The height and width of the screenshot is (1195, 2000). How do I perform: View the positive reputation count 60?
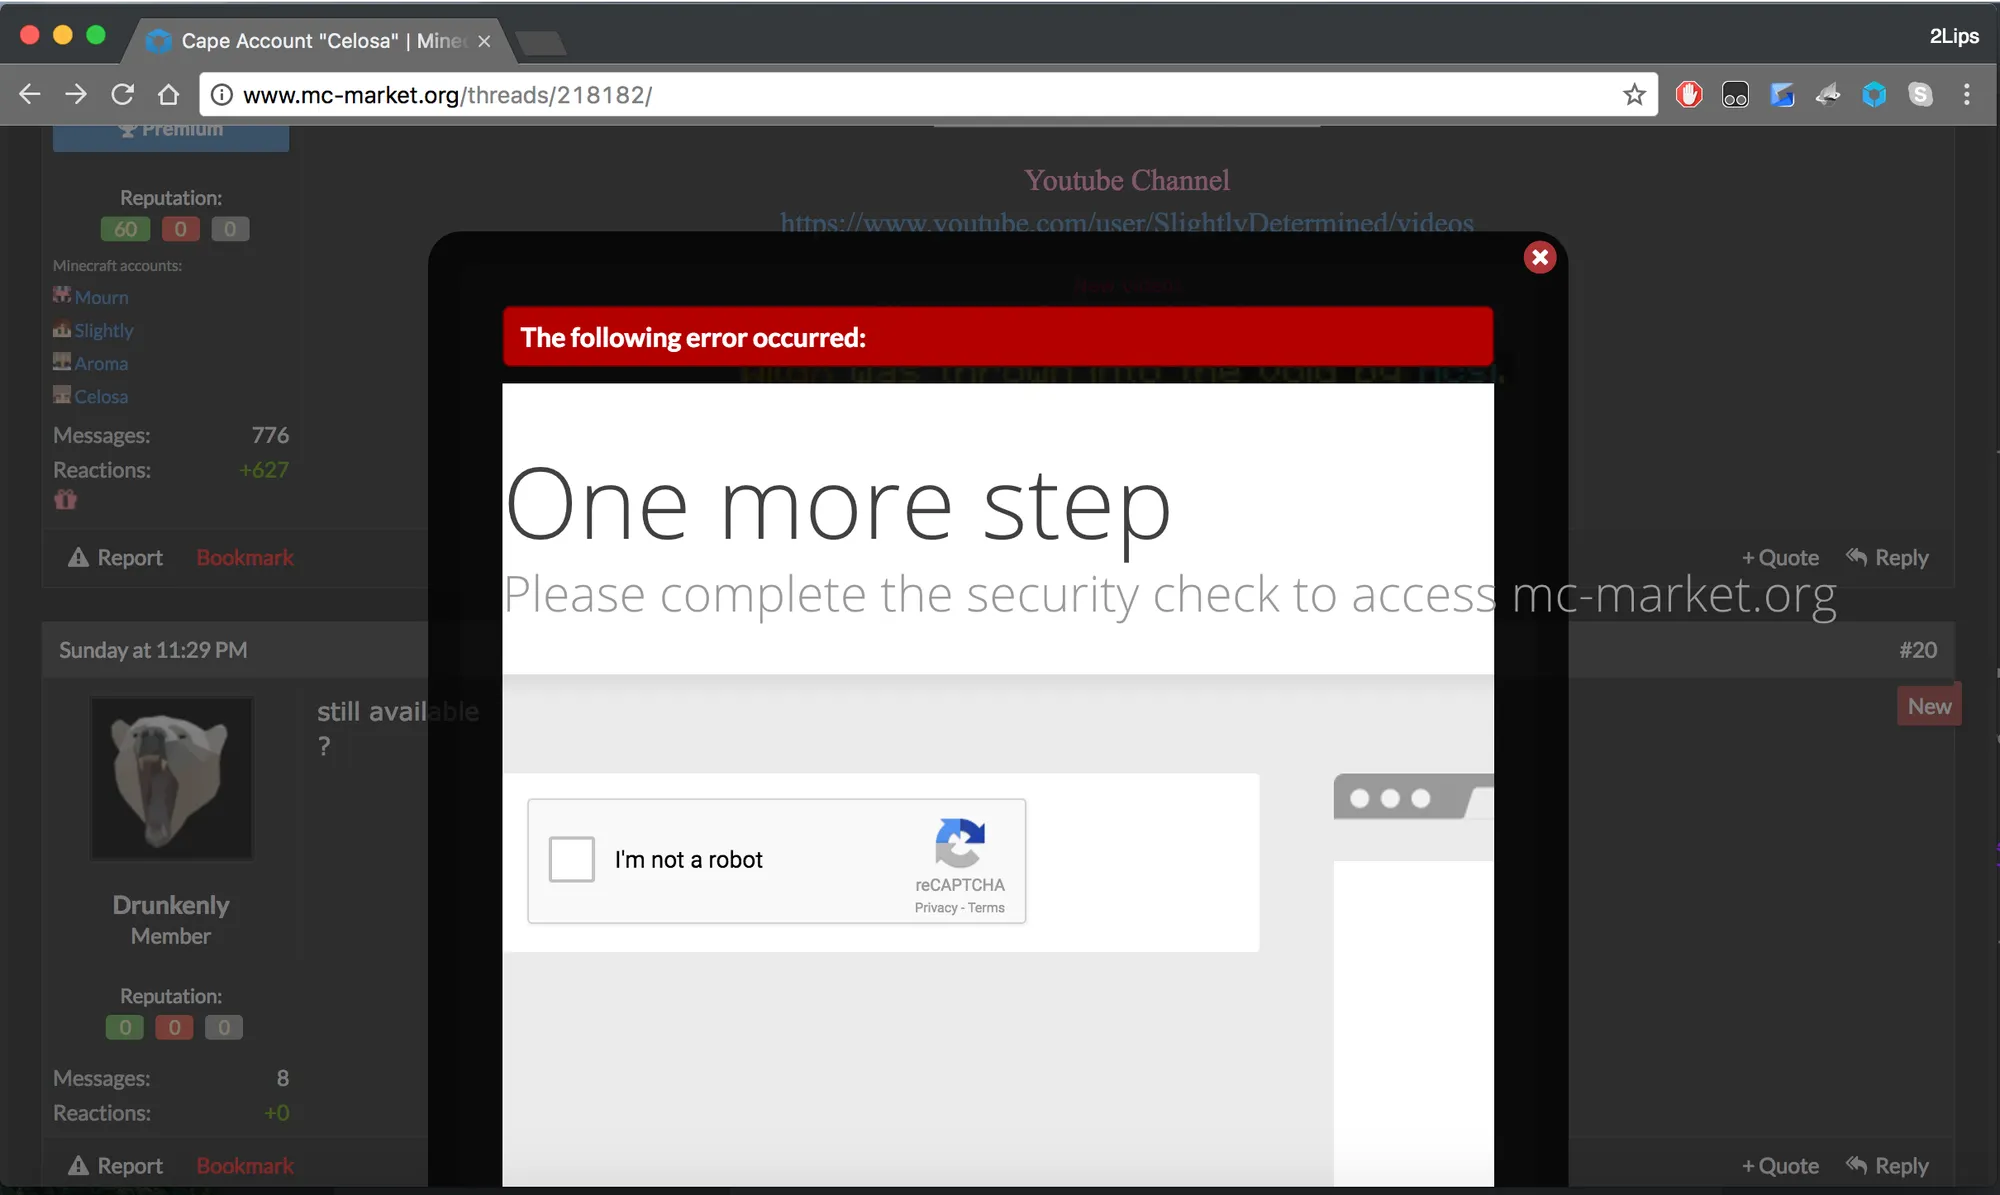click(x=126, y=229)
